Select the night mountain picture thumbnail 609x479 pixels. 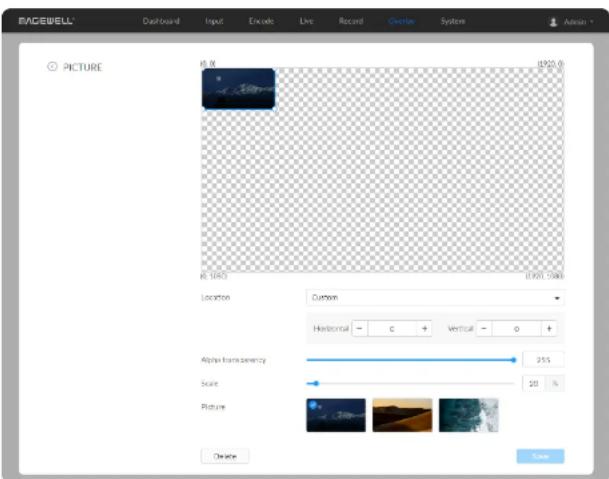pos(336,415)
